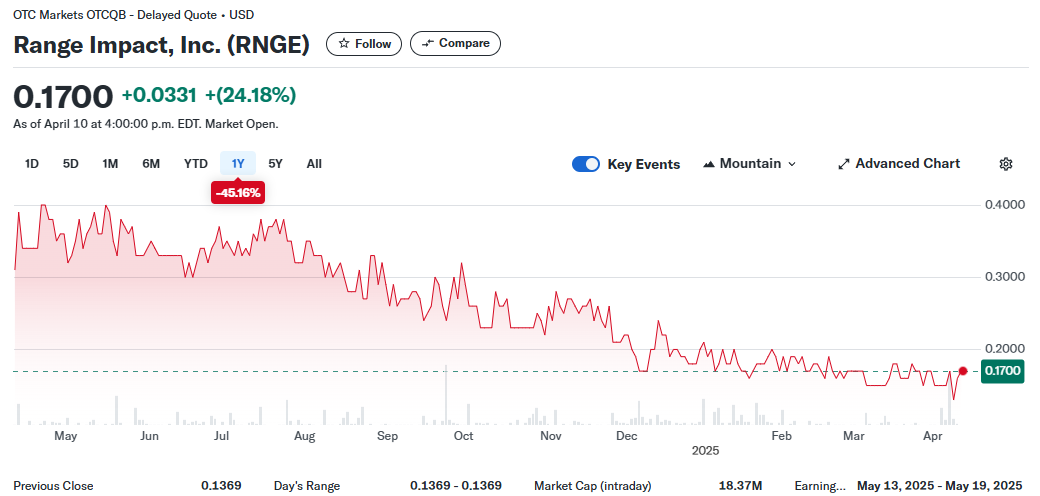Click the Dec x-axis label
Image resolution: width=1040 pixels, height=496 pixels.
[626, 436]
